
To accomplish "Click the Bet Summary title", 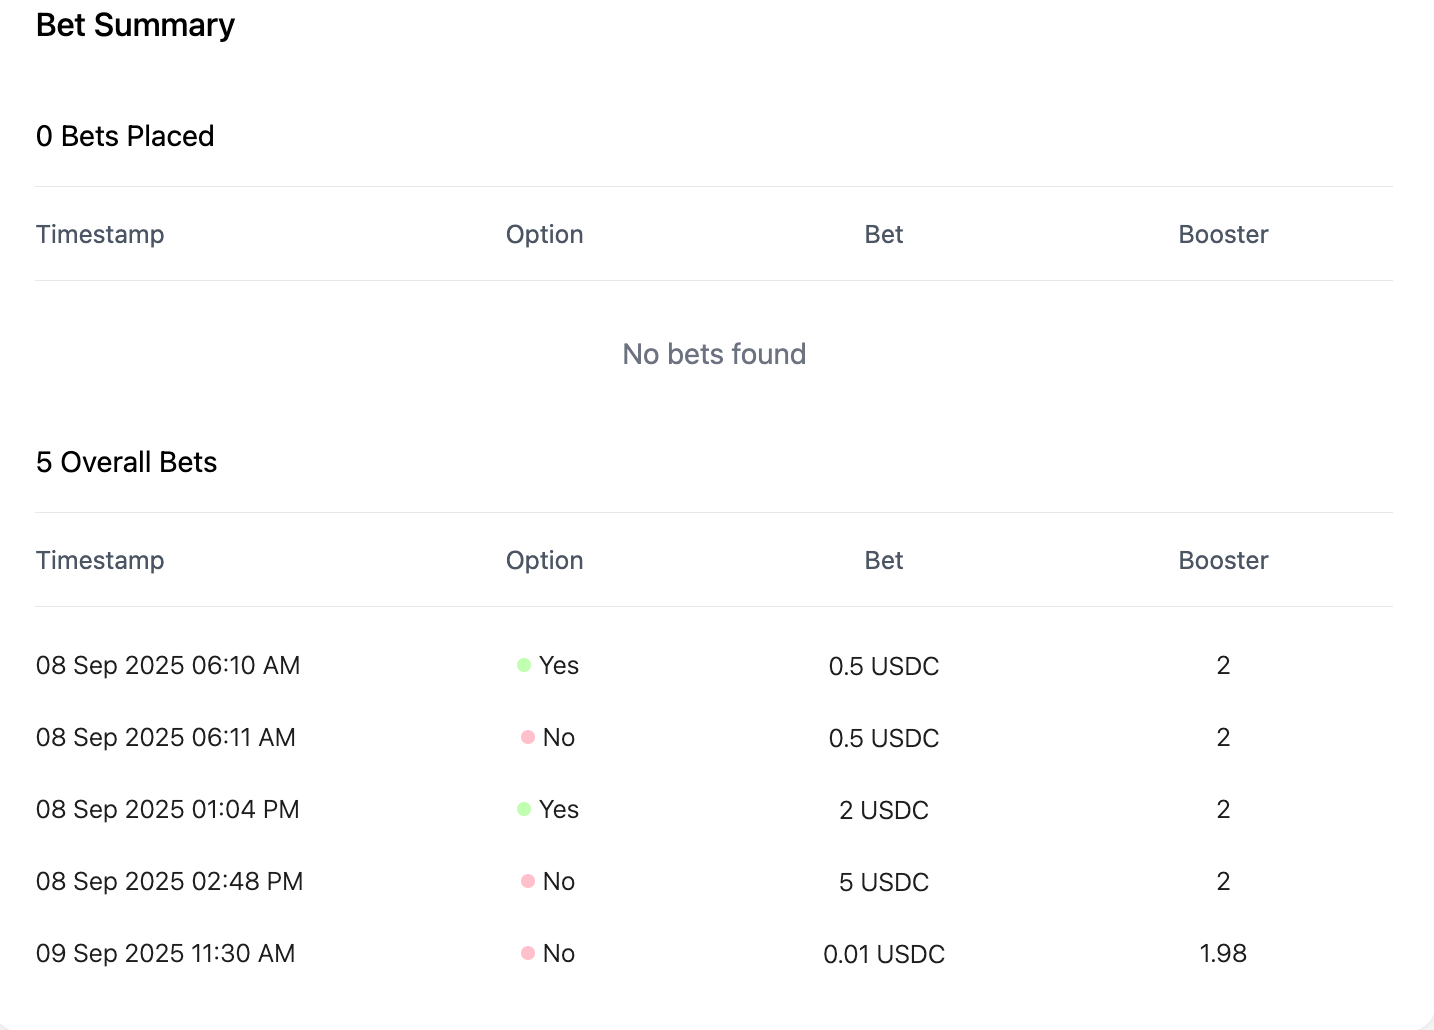I will 136,25.
